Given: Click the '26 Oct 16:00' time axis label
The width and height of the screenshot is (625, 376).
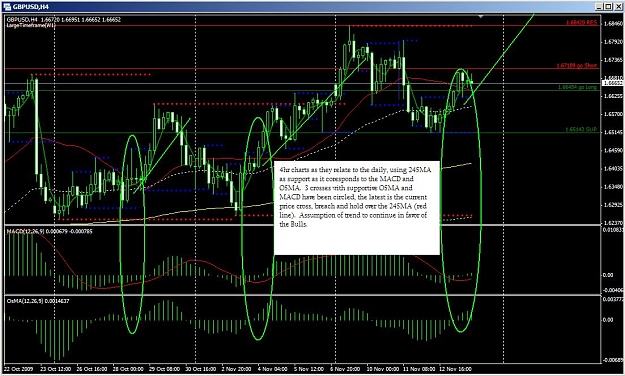Looking at the screenshot, I should click(x=92, y=369).
